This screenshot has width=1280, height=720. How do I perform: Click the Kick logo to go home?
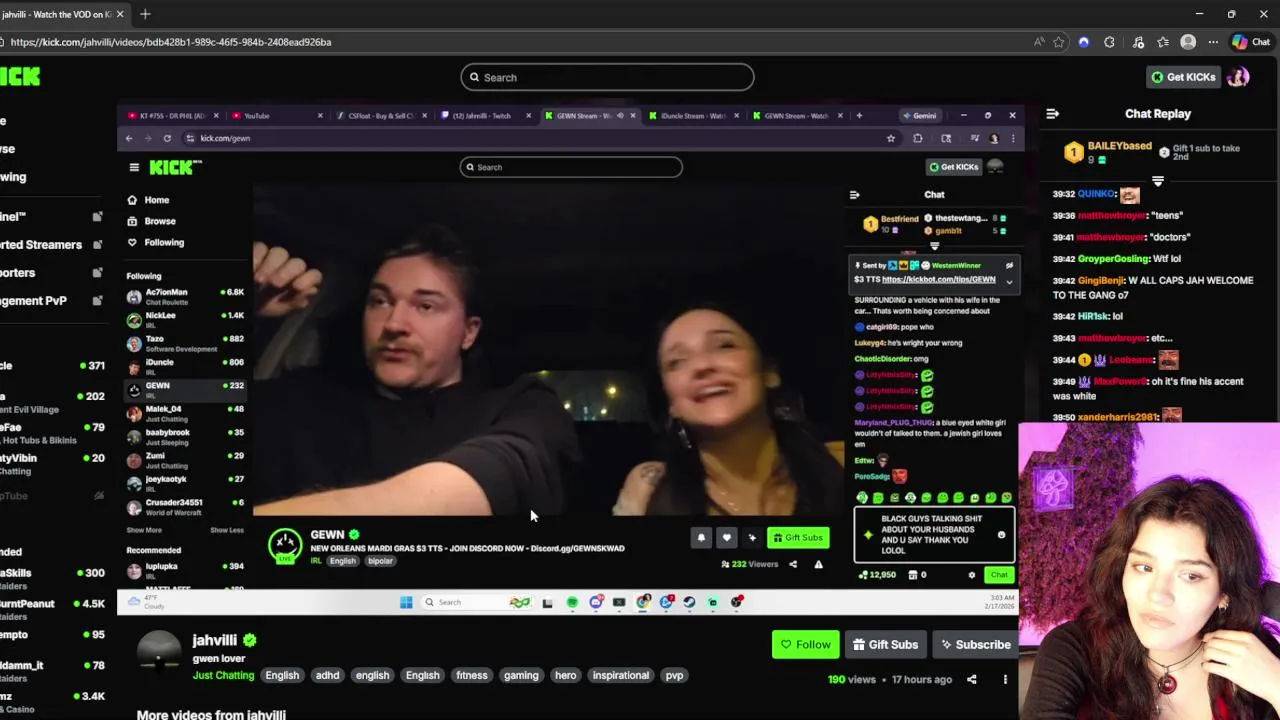pyautogui.click(x=20, y=77)
